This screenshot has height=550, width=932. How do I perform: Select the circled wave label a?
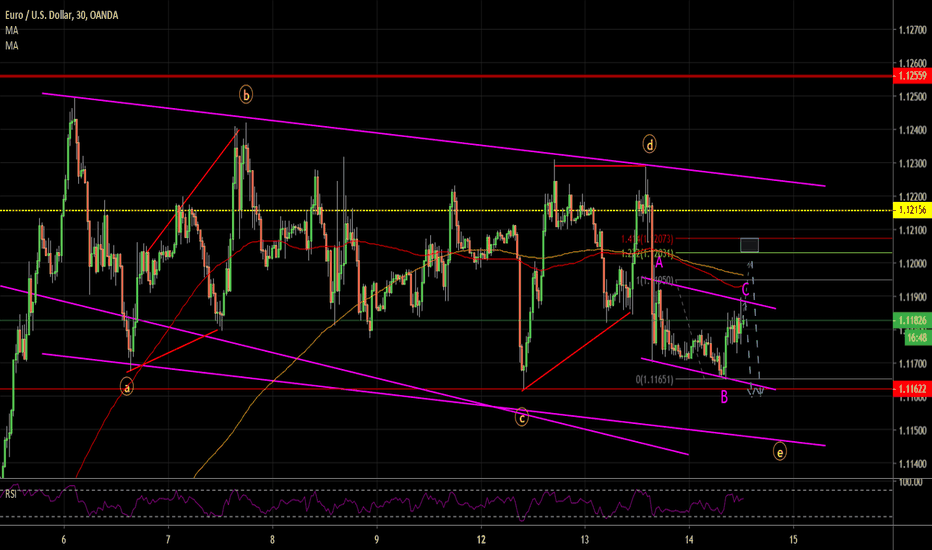pyautogui.click(x=126, y=387)
